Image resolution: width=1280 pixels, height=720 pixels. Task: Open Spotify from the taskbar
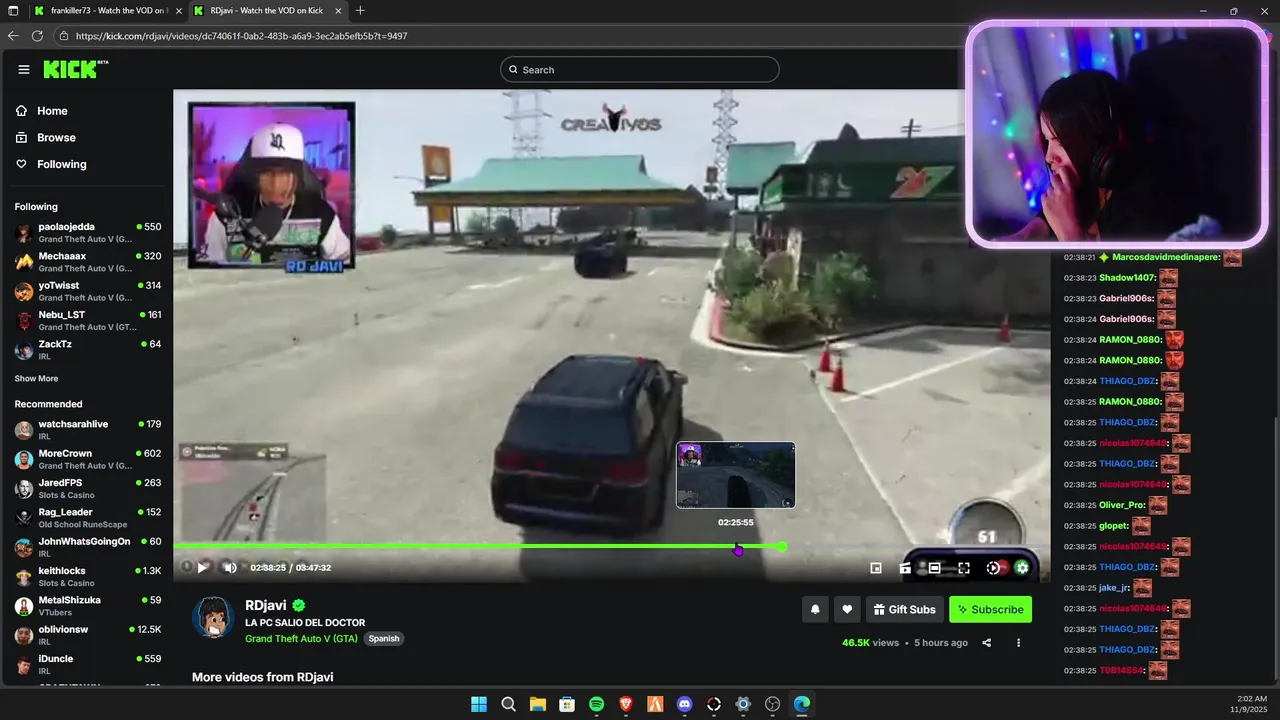click(596, 704)
